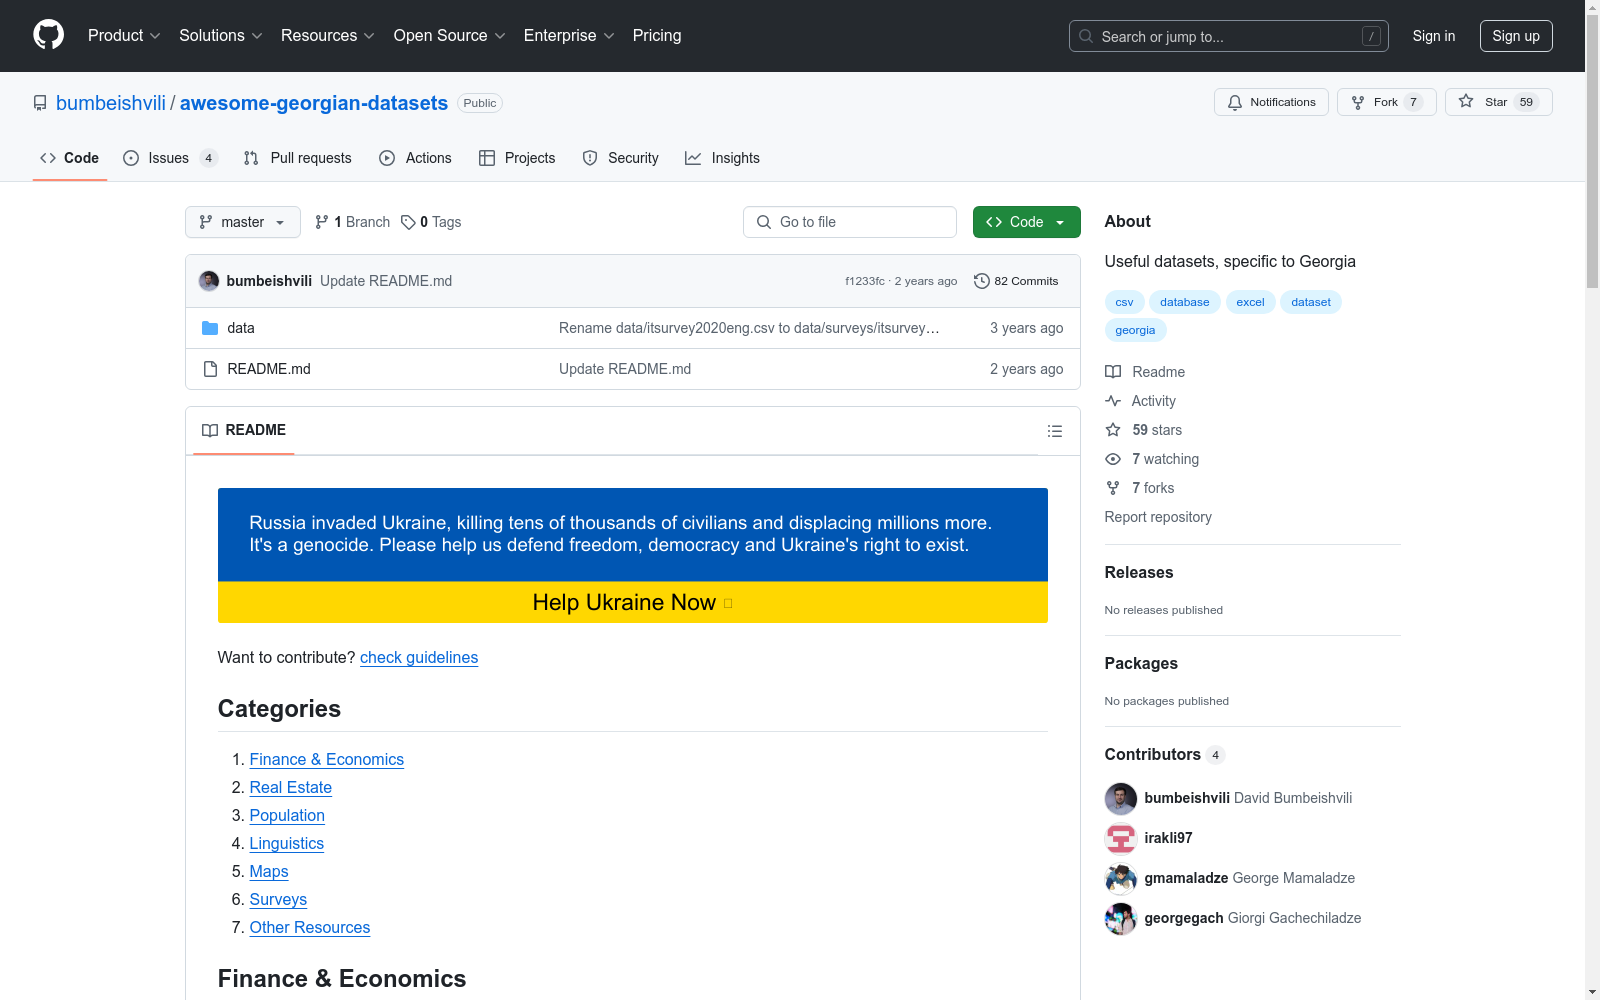
Task: Select the Code tab
Action: coord(70,158)
